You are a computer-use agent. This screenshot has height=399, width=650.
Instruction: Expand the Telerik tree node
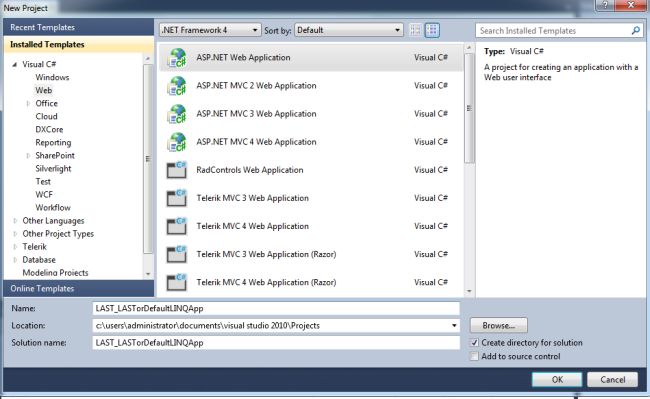tap(15, 247)
